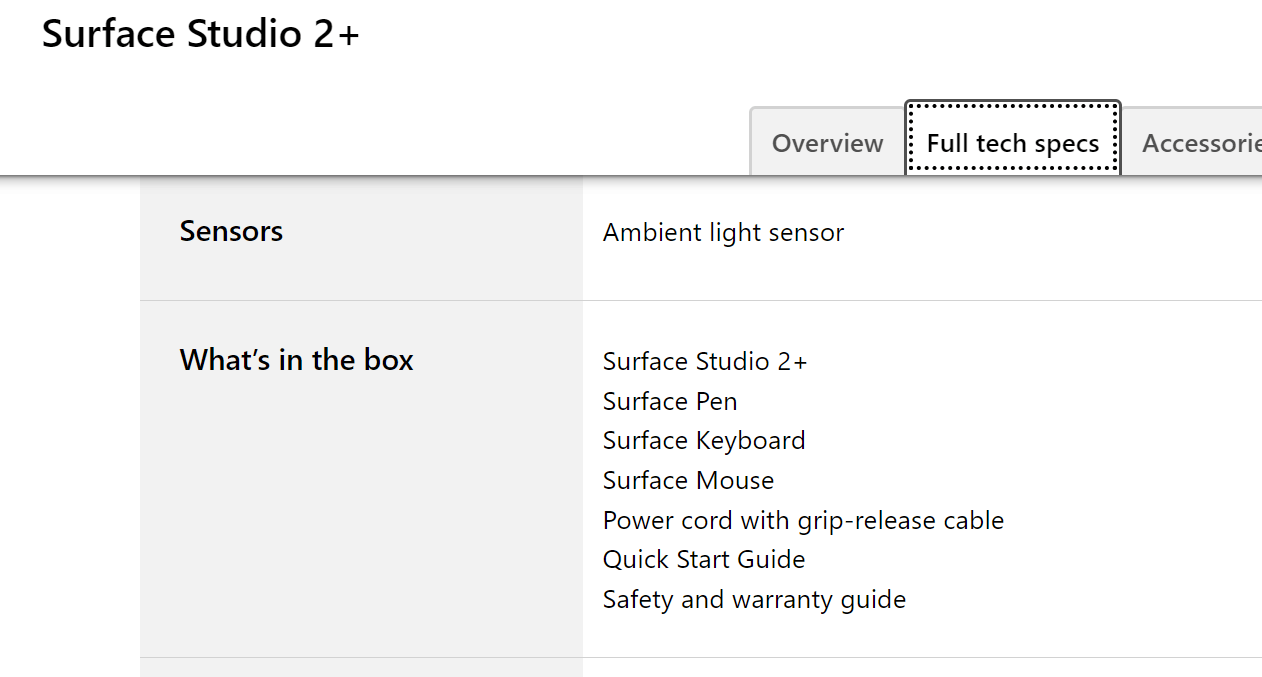The image size is (1262, 677).
Task: Click the Power cord list item
Action: 803,520
